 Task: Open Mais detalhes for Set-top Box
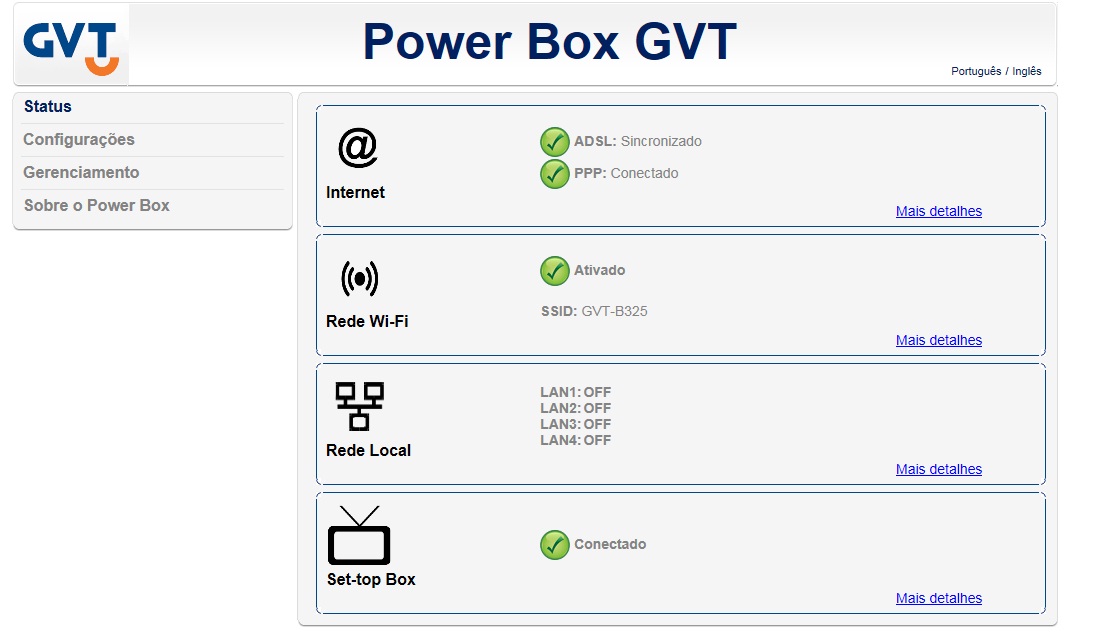(939, 598)
